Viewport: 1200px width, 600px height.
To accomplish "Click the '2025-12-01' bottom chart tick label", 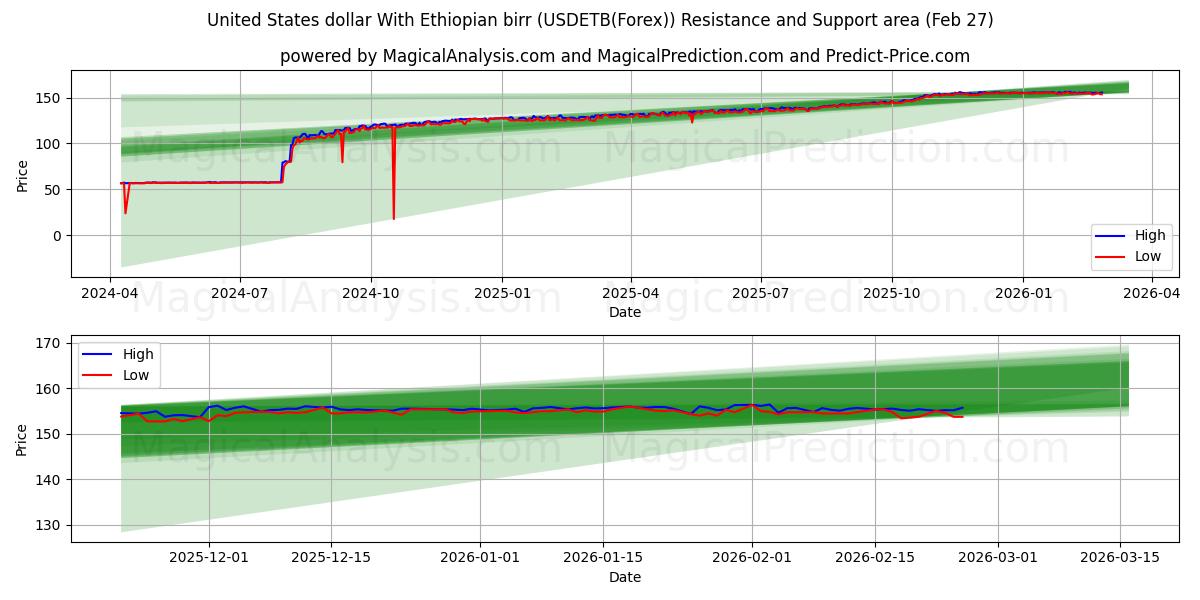I will 208,560.
